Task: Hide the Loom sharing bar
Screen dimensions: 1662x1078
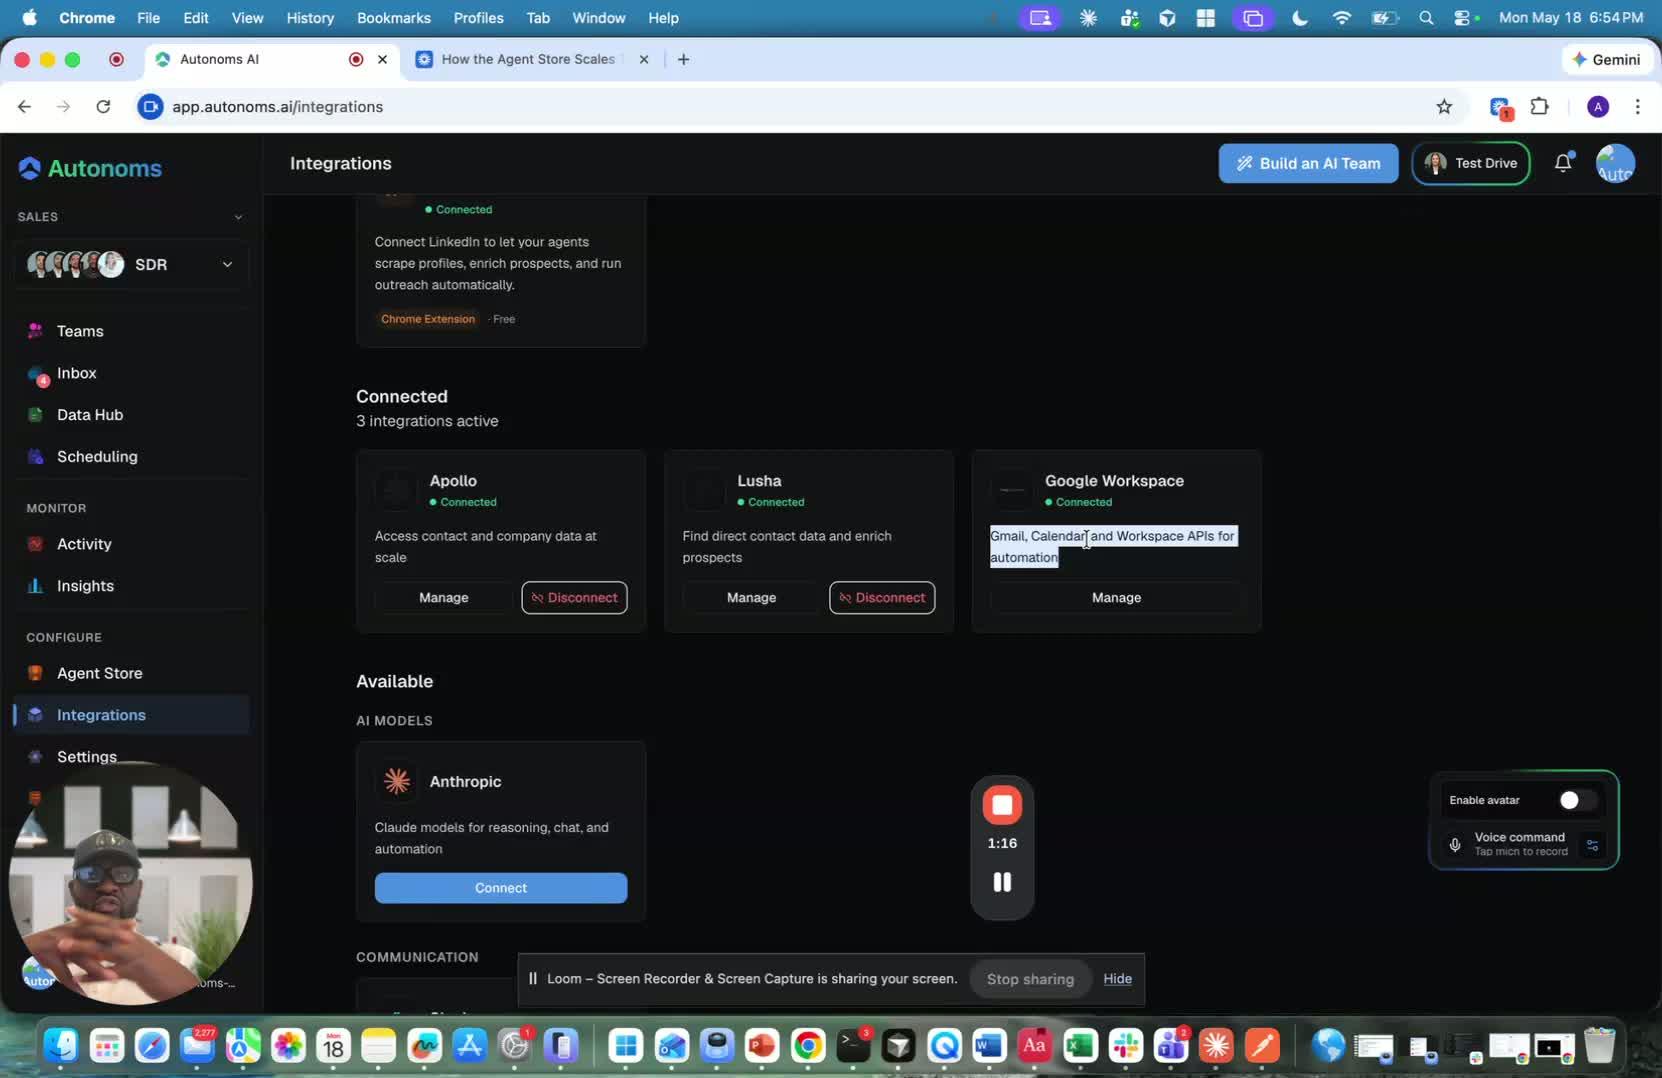Action: pyautogui.click(x=1117, y=979)
